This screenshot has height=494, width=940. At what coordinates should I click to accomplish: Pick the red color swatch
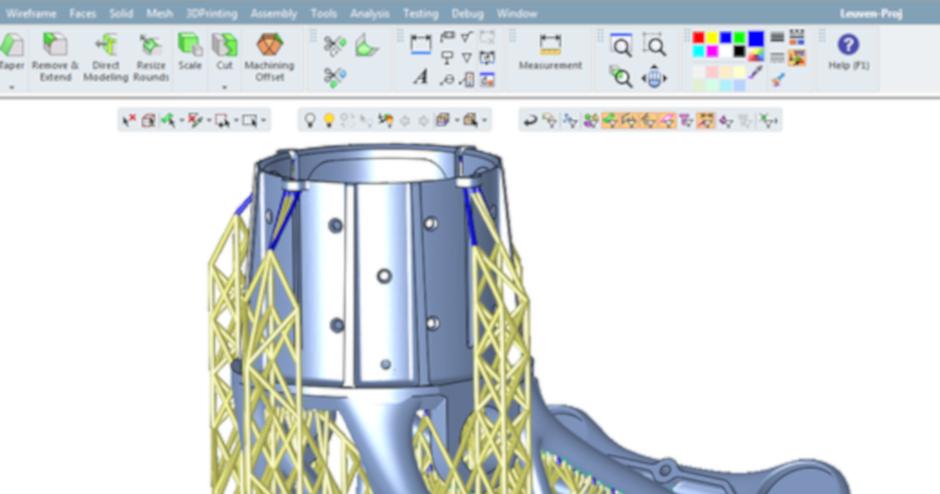point(699,38)
